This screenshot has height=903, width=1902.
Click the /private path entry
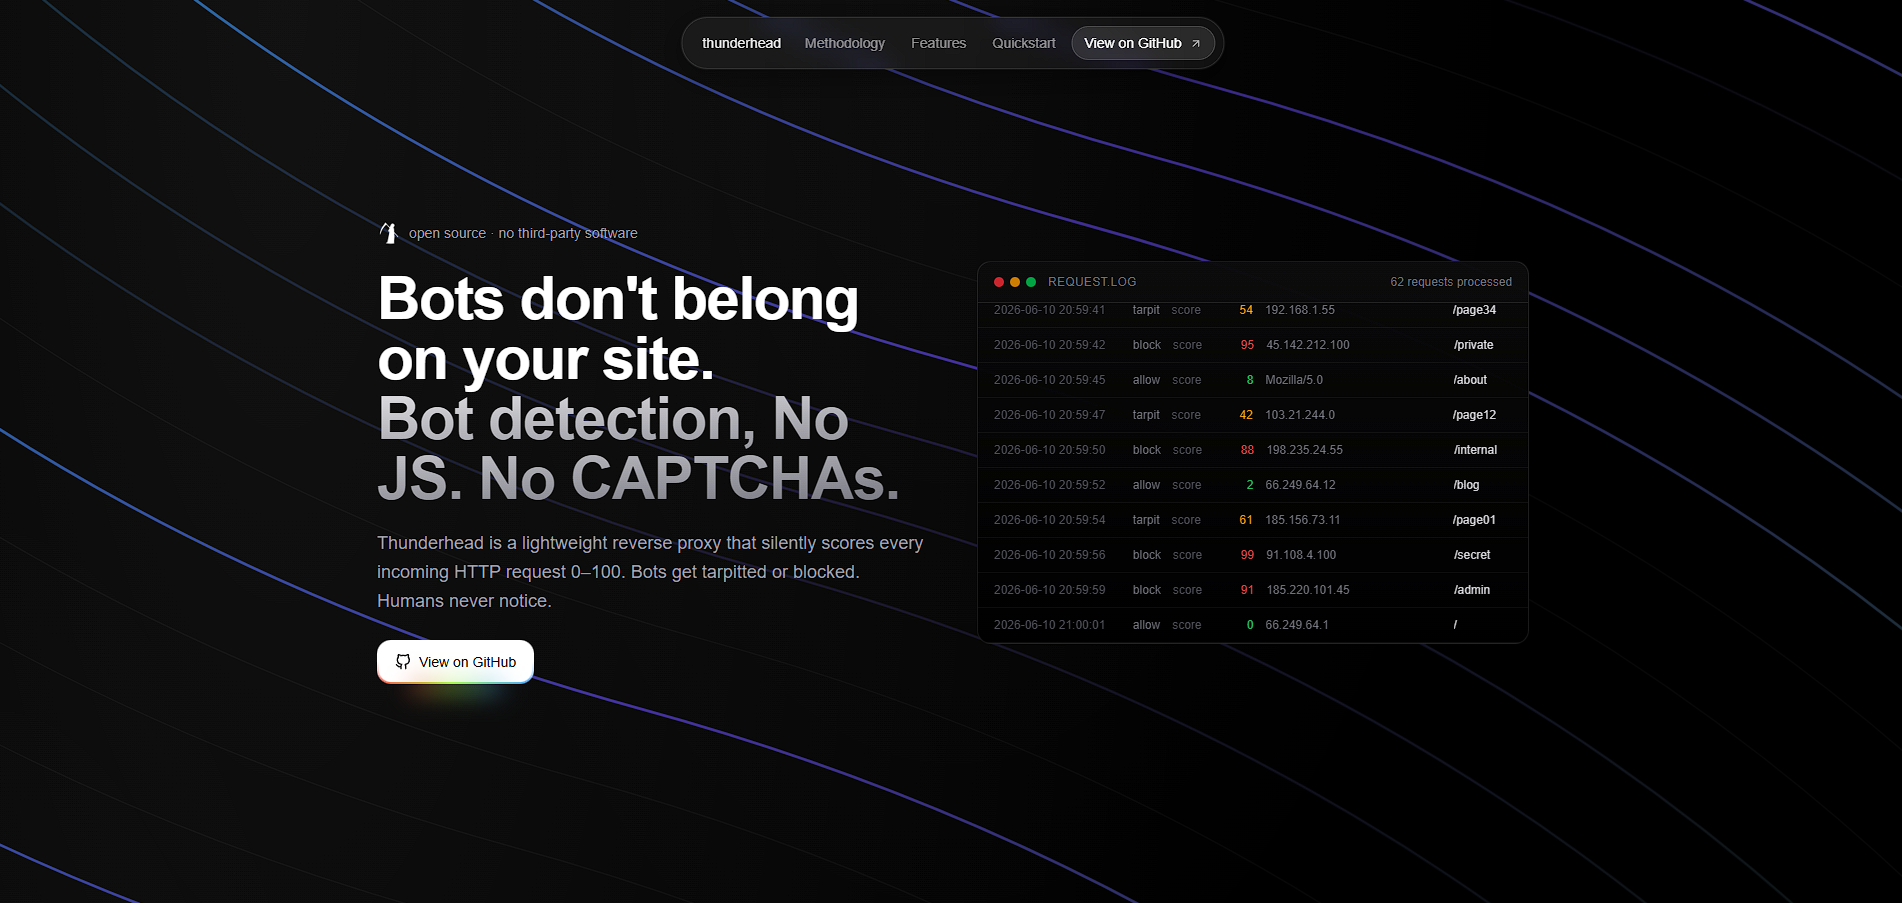pyautogui.click(x=1474, y=345)
